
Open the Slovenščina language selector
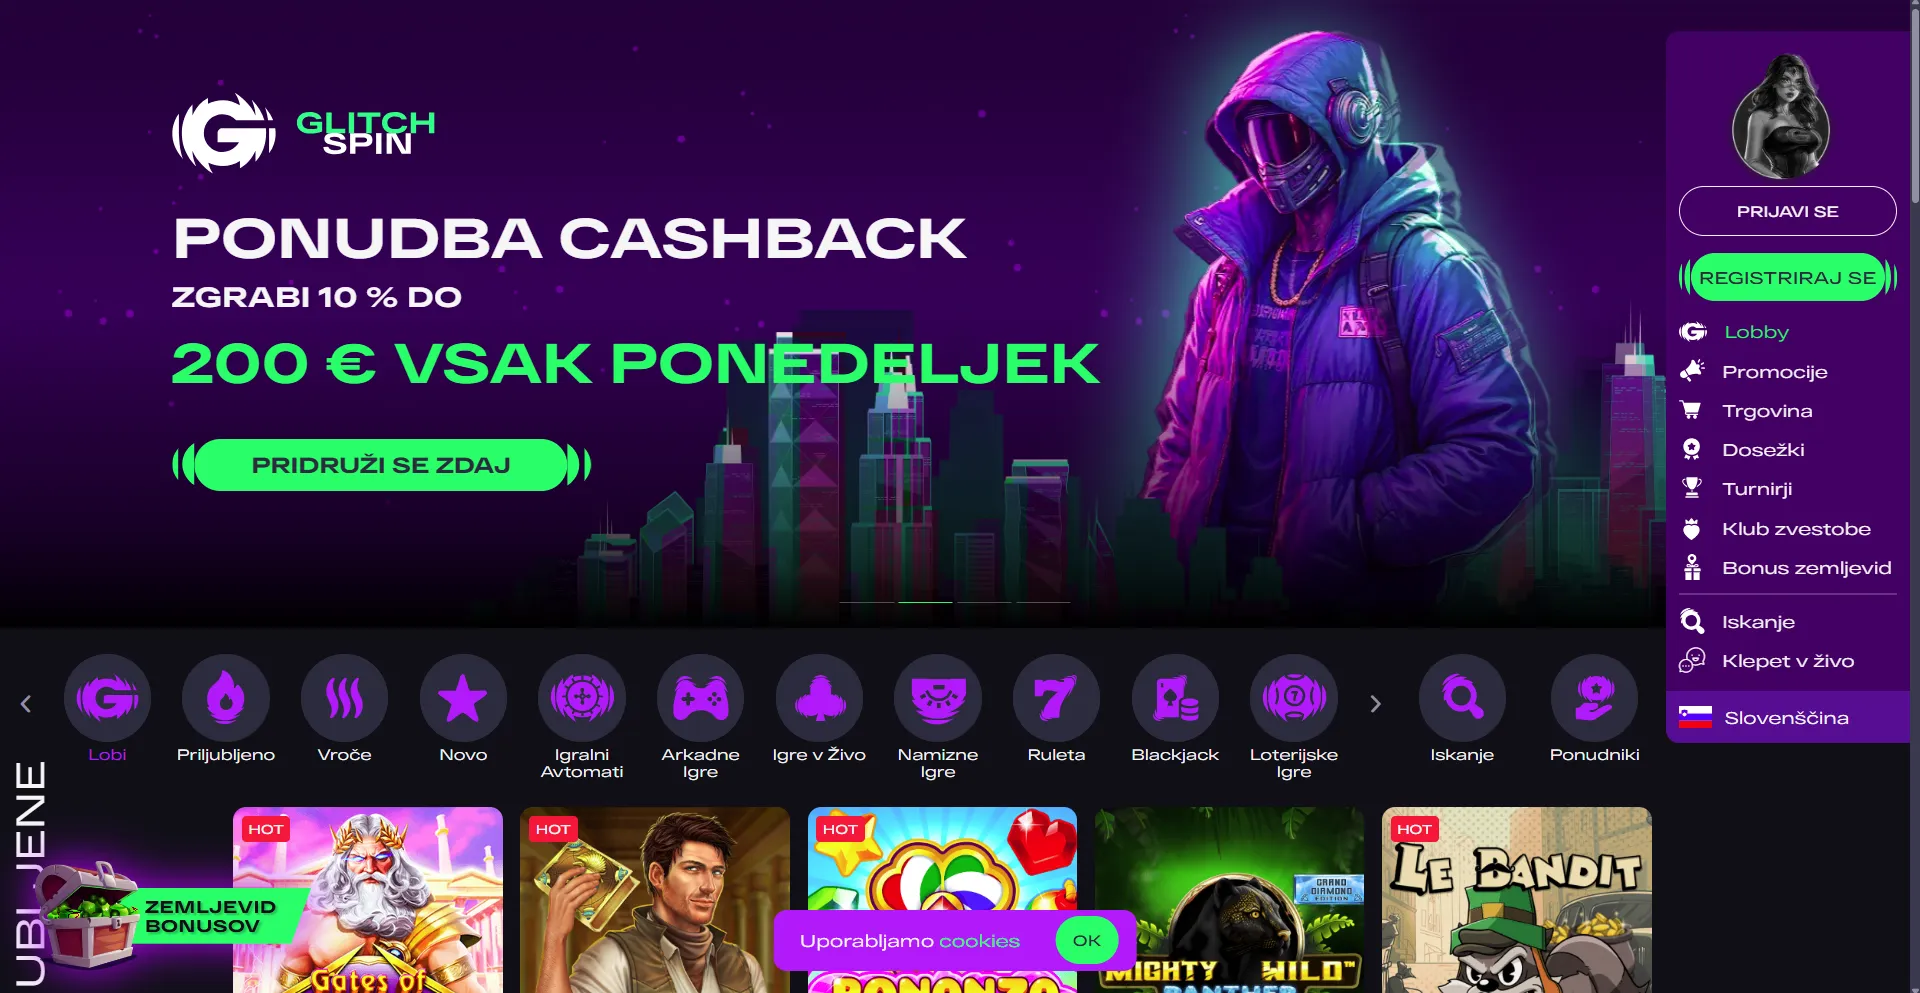pos(1788,717)
